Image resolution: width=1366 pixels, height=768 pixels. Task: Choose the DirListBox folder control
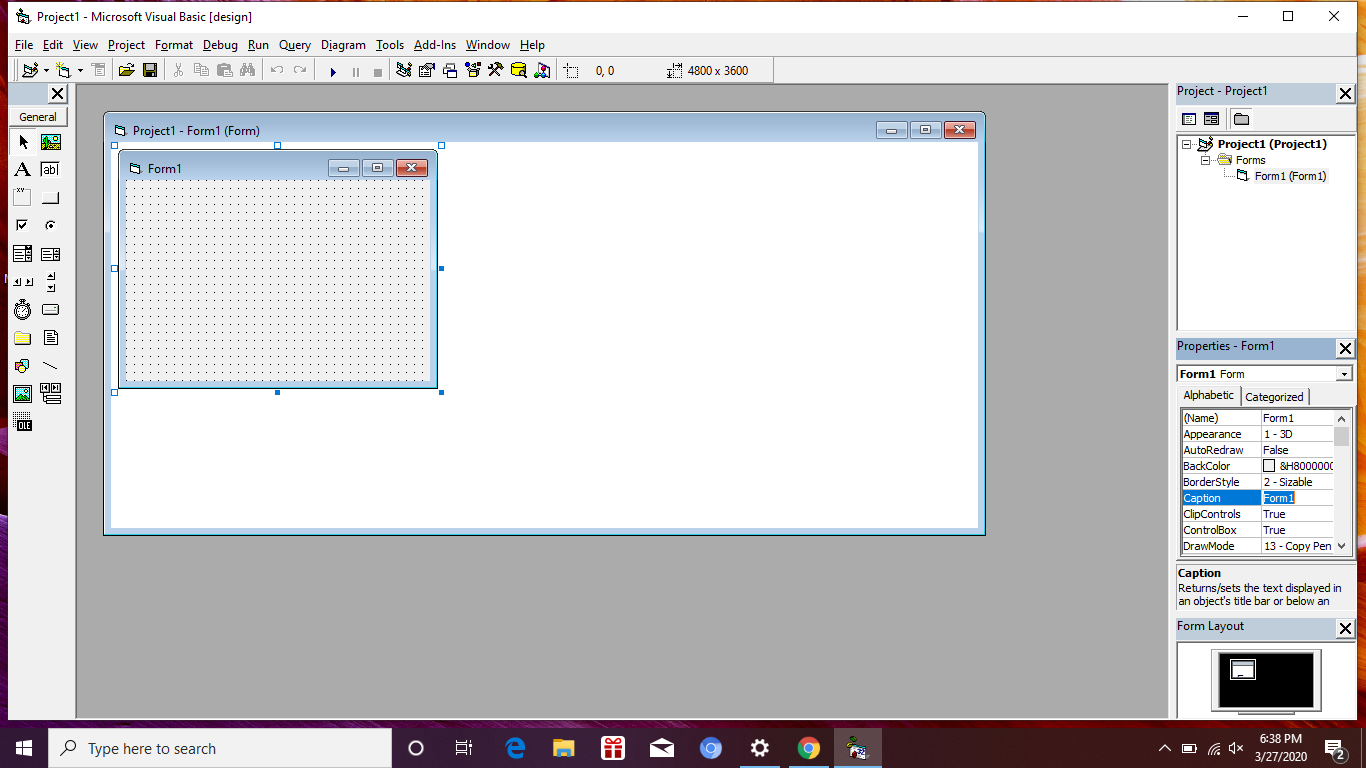click(23, 338)
